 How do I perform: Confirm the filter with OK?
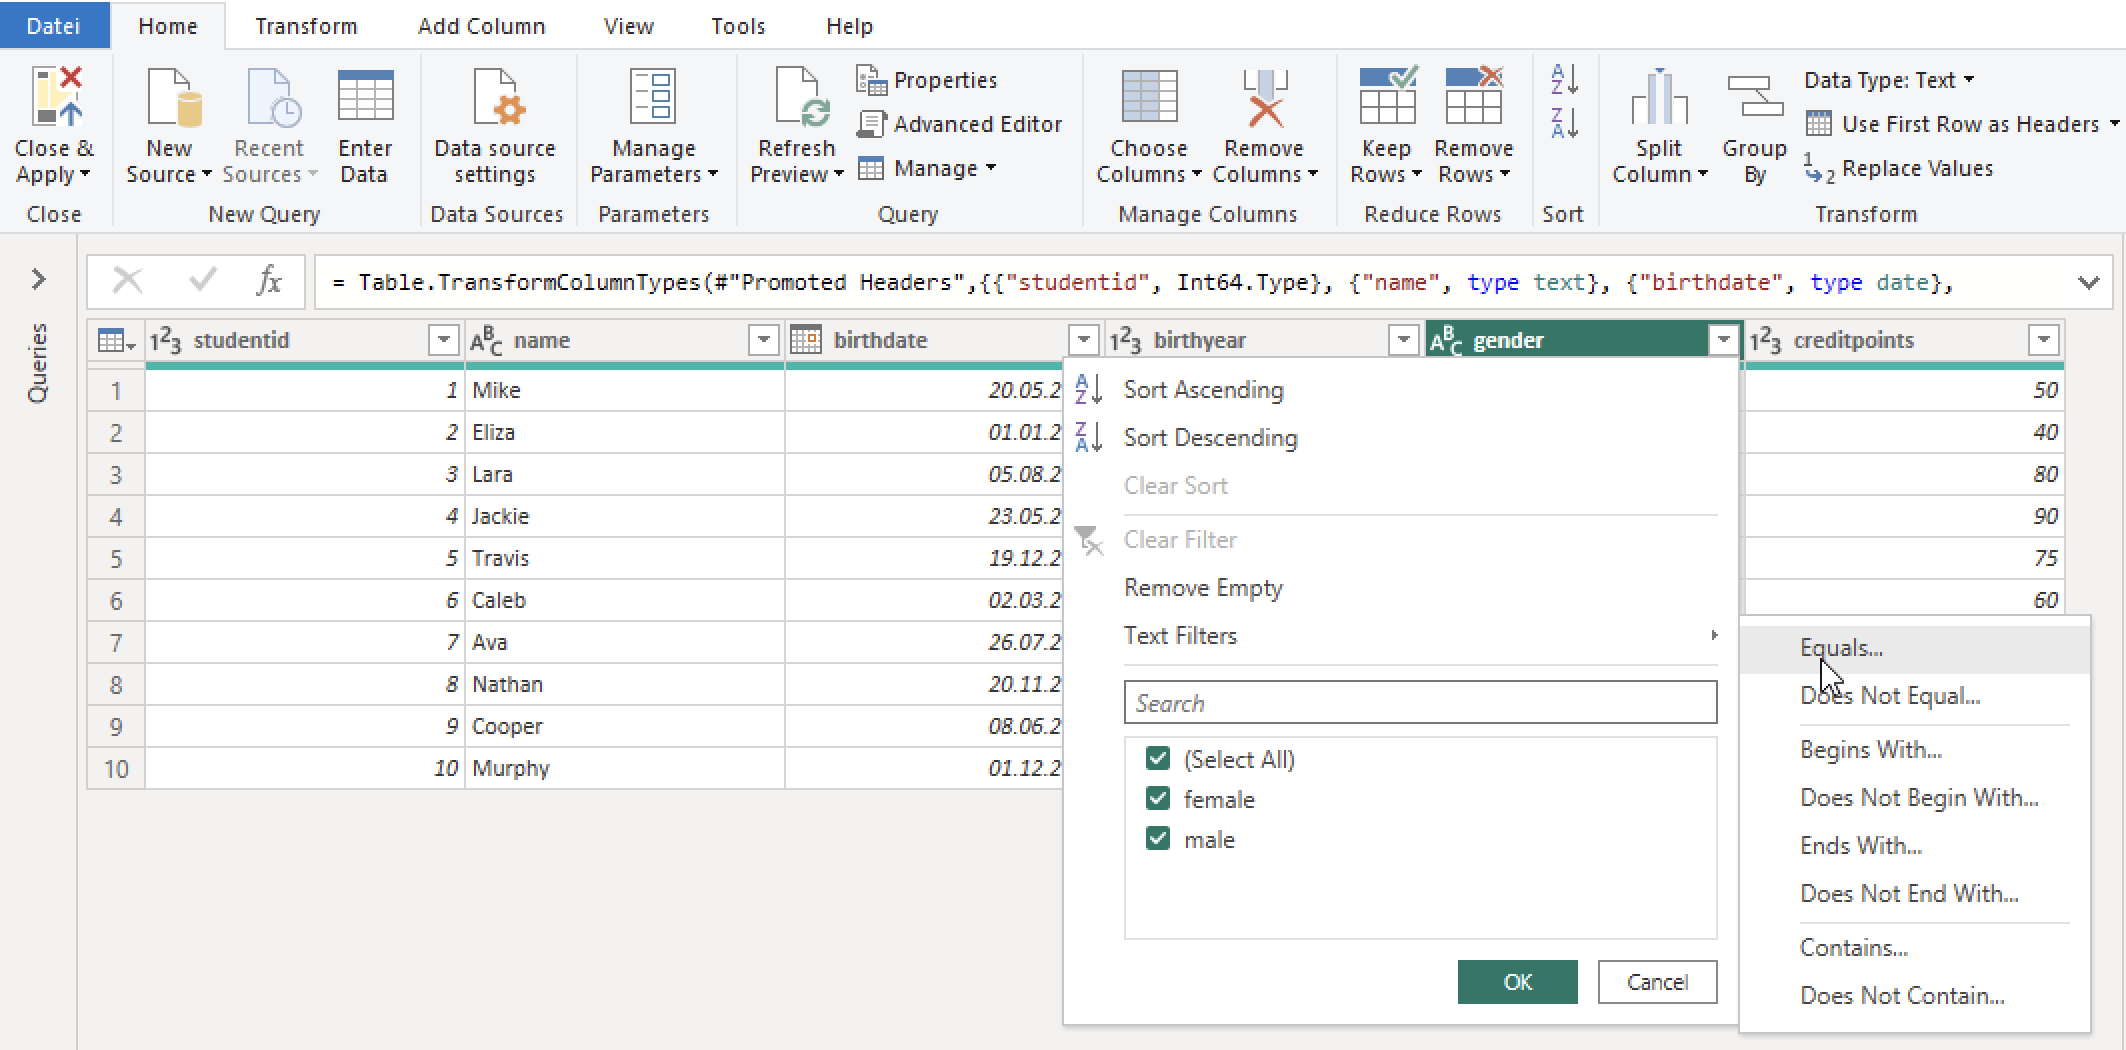1517,982
